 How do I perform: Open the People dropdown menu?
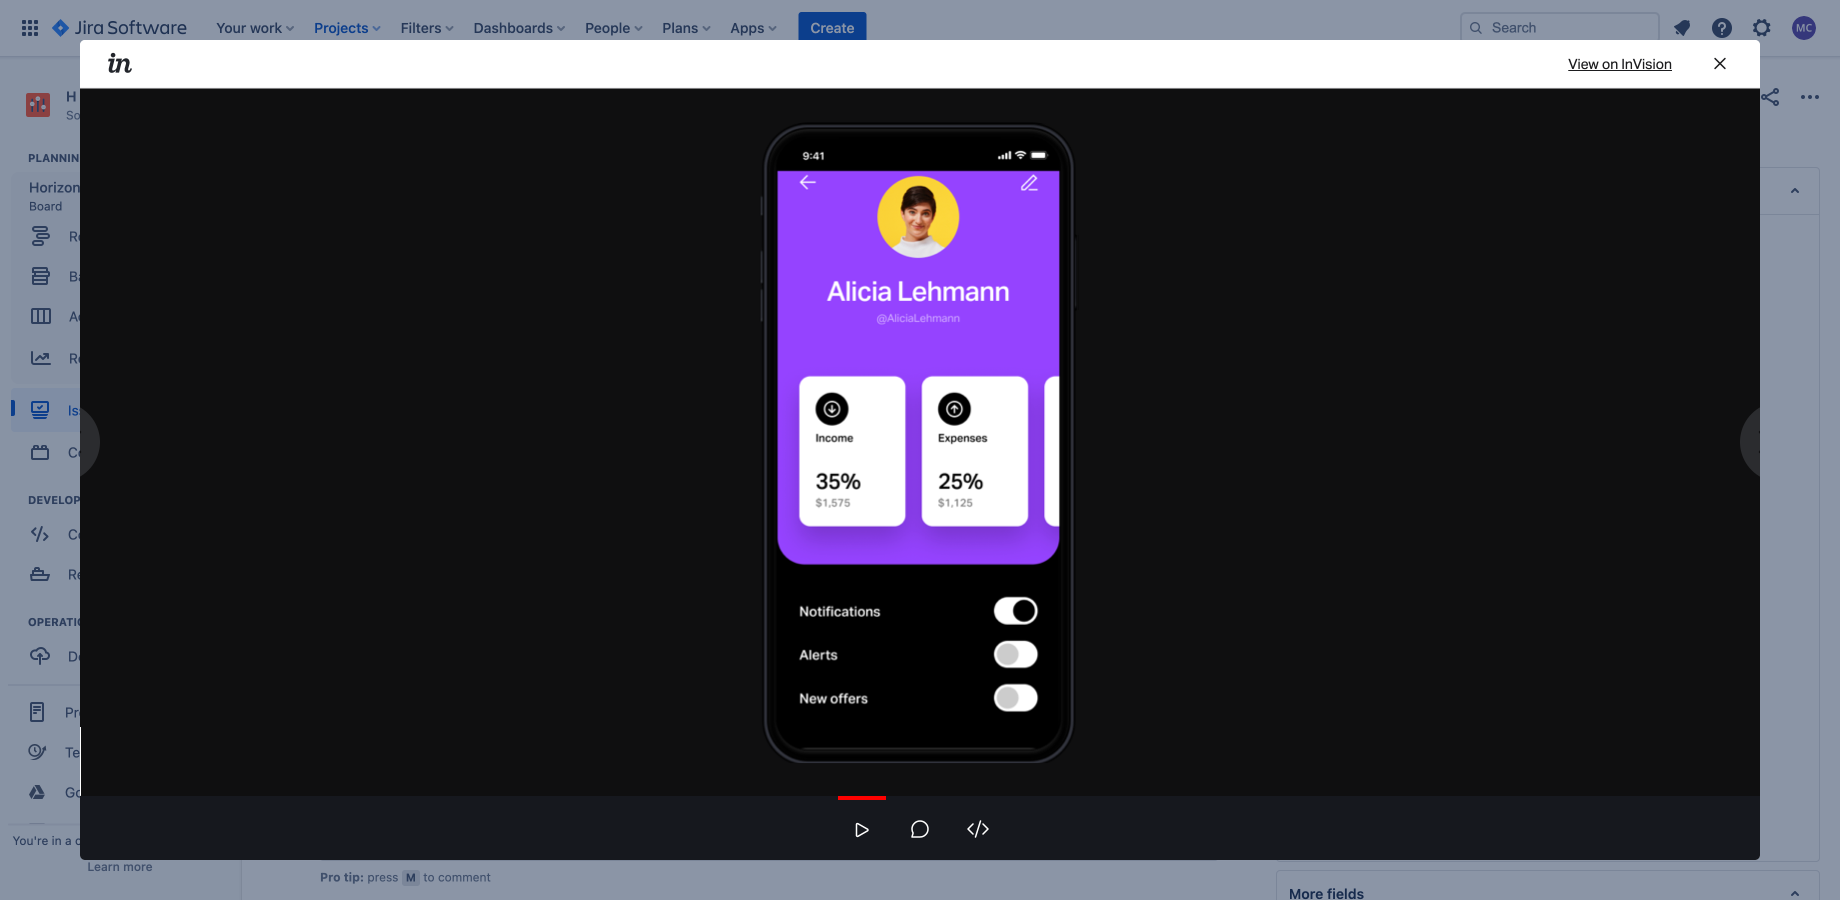pos(614,28)
